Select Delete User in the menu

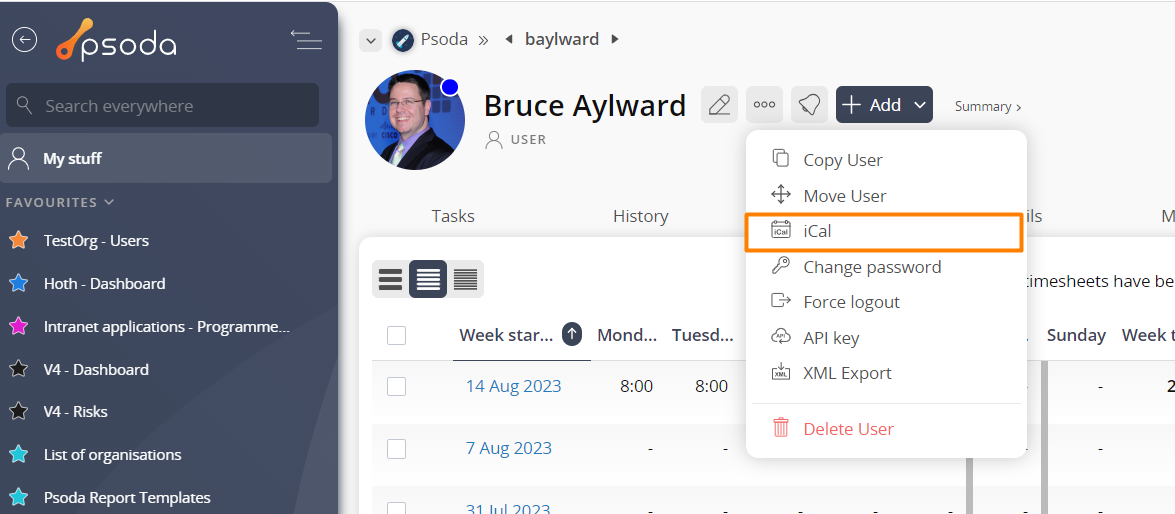pyautogui.click(x=848, y=429)
